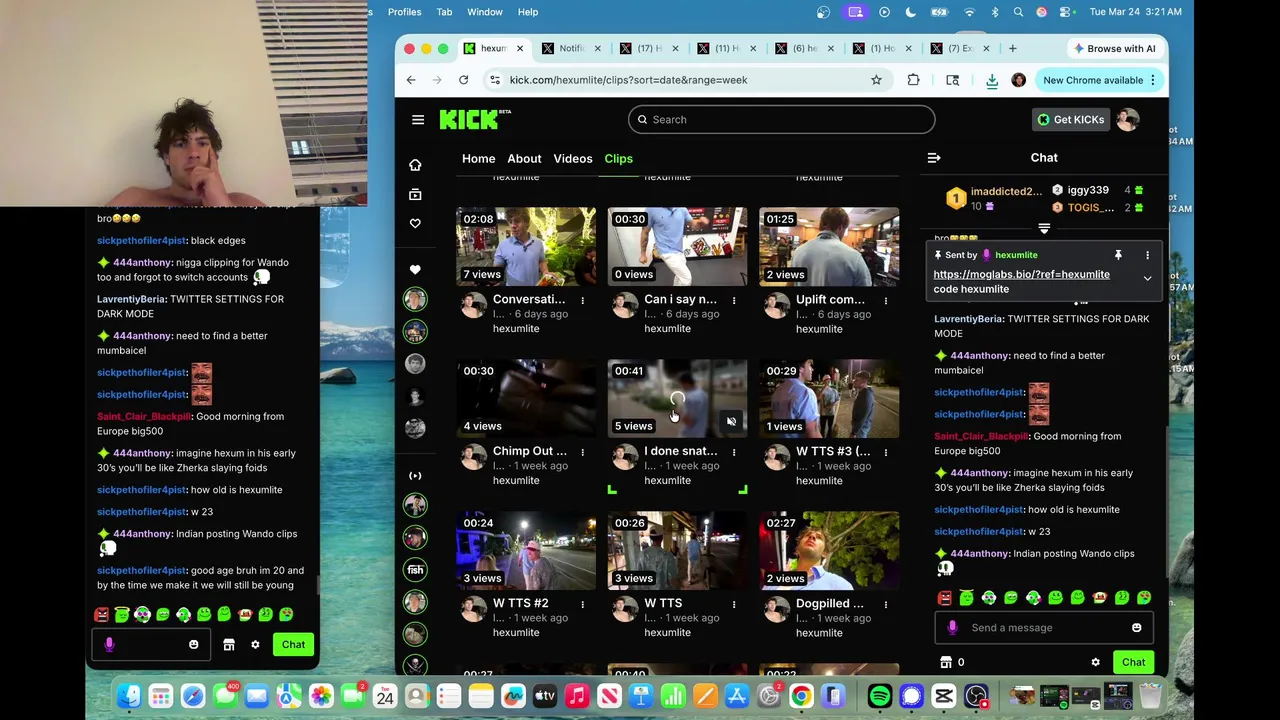Image resolution: width=1280 pixels, height=720 pixels.
Task: Open the Help menu in the menu bar
Action: point(528,12)
